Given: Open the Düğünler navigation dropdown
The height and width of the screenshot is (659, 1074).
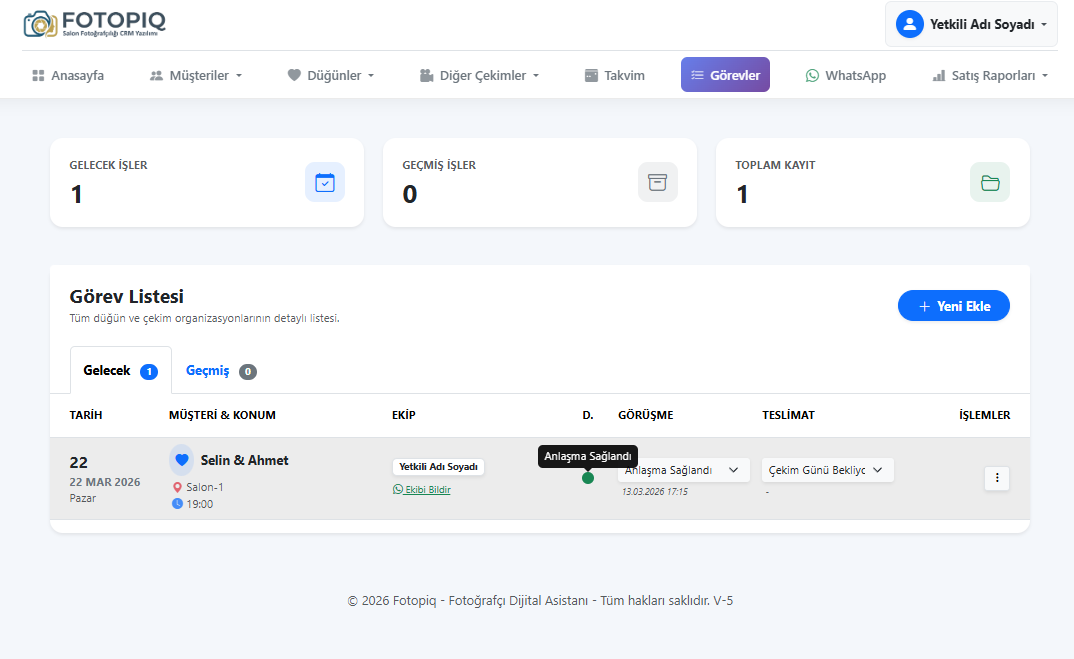Looking at the screenshot, I should pyautogui.click(x=331, y=75).
